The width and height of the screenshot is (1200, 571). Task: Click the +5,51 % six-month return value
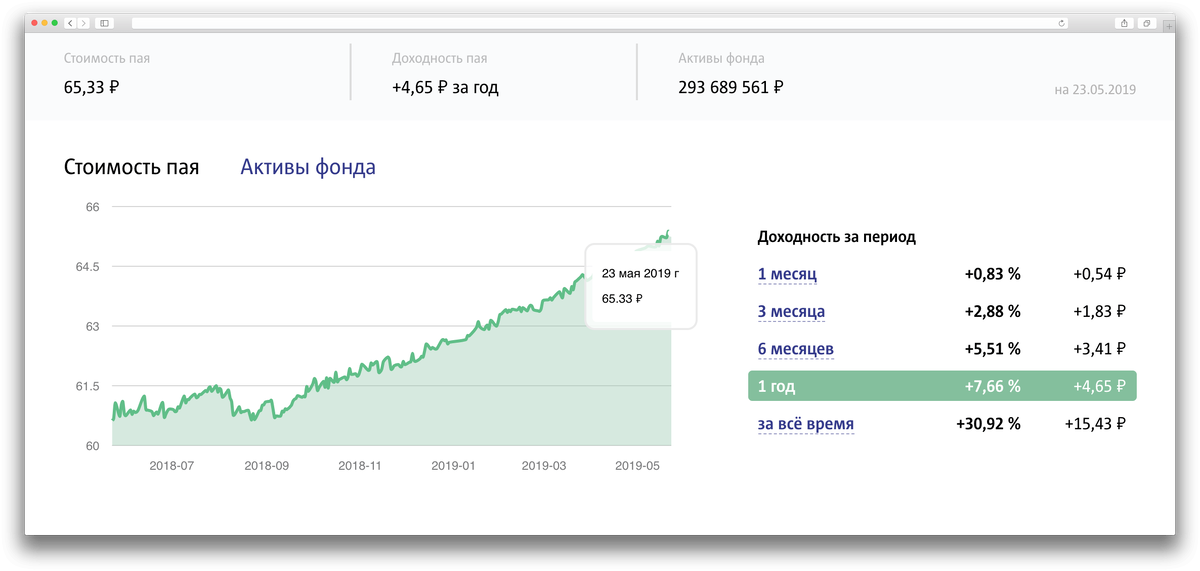click(x=992, y=349)
